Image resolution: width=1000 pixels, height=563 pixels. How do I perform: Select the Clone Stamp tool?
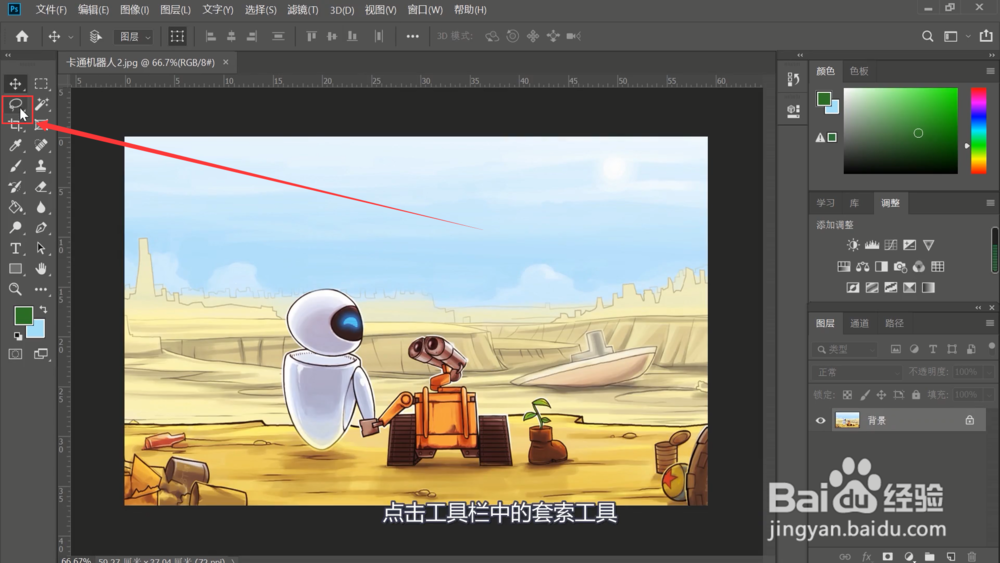[41, 166]
